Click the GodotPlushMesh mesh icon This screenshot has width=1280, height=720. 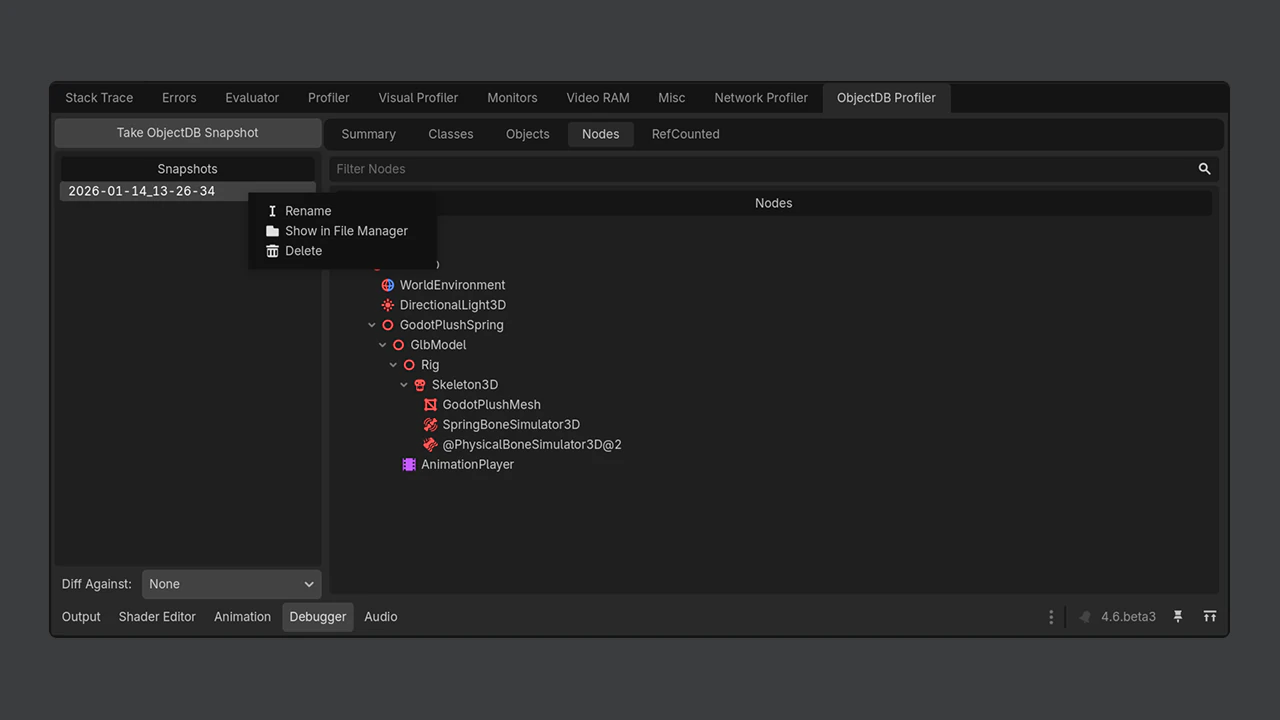pos(430,405)
